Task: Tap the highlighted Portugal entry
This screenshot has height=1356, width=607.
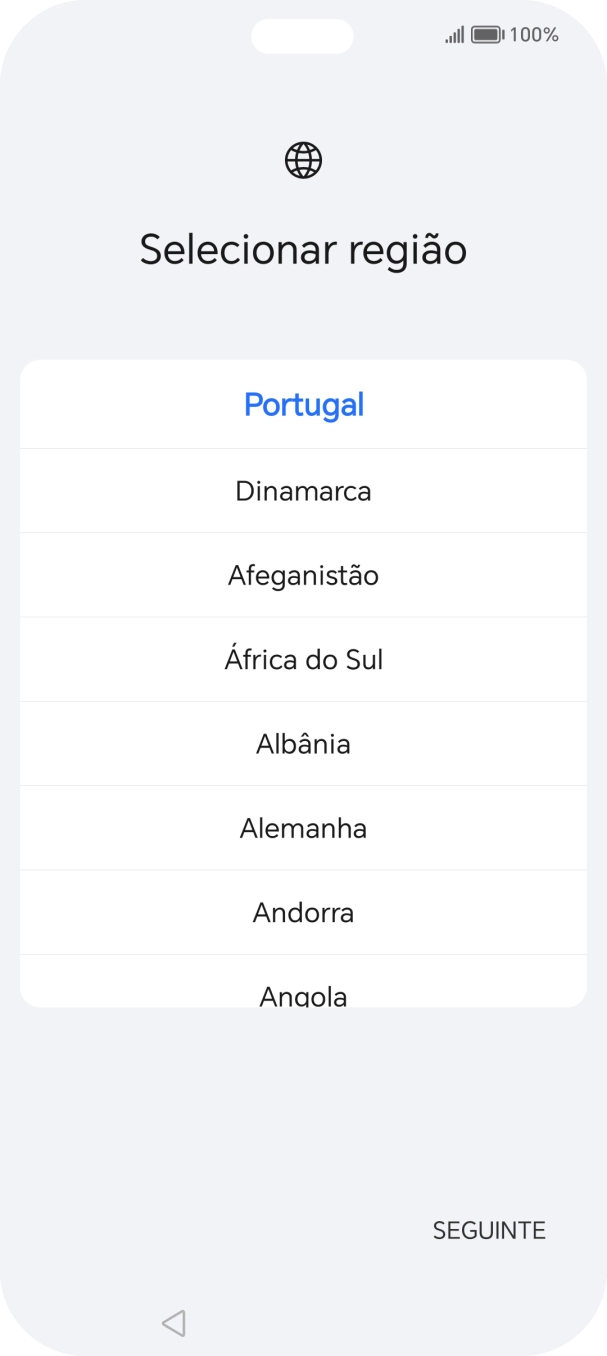Action: point(303,405)
